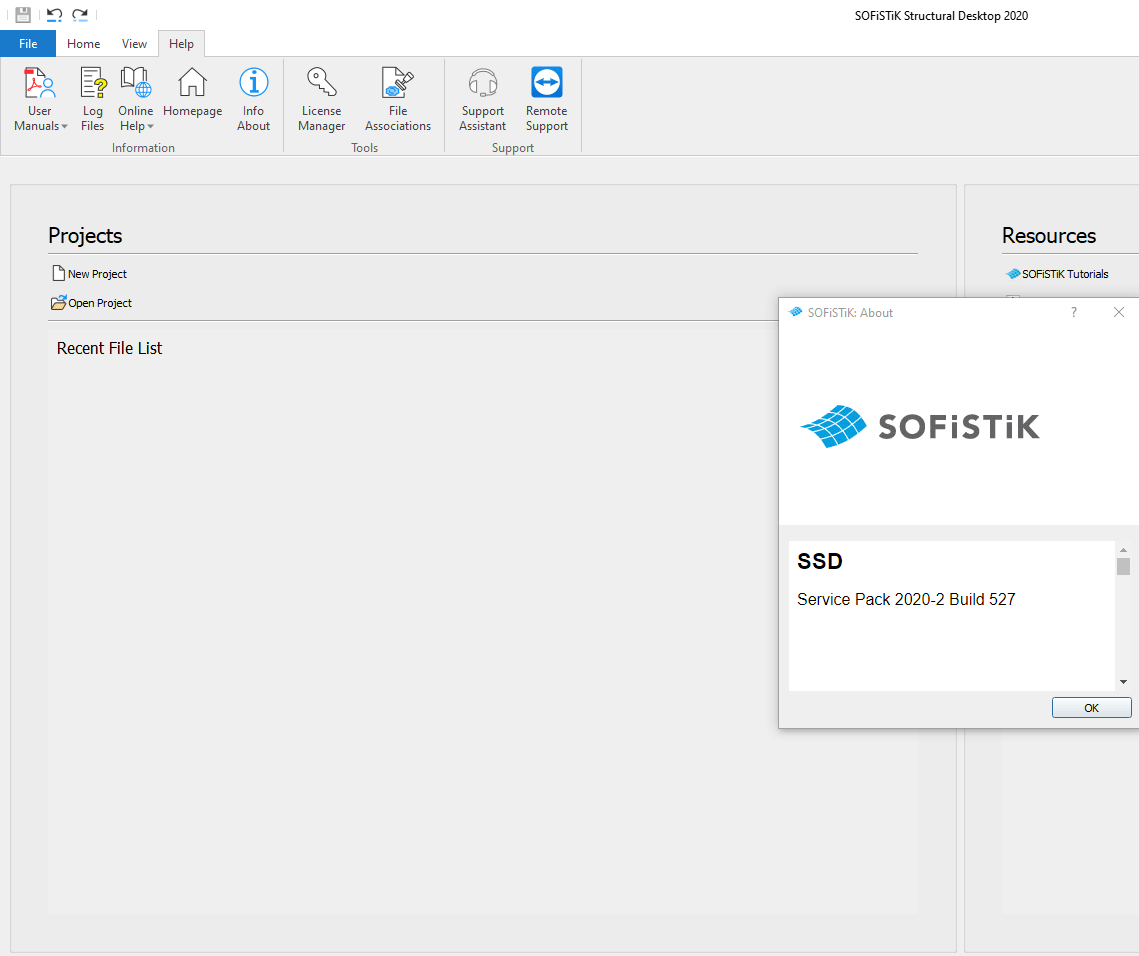Show the Info About dialog

pos(253,97)
